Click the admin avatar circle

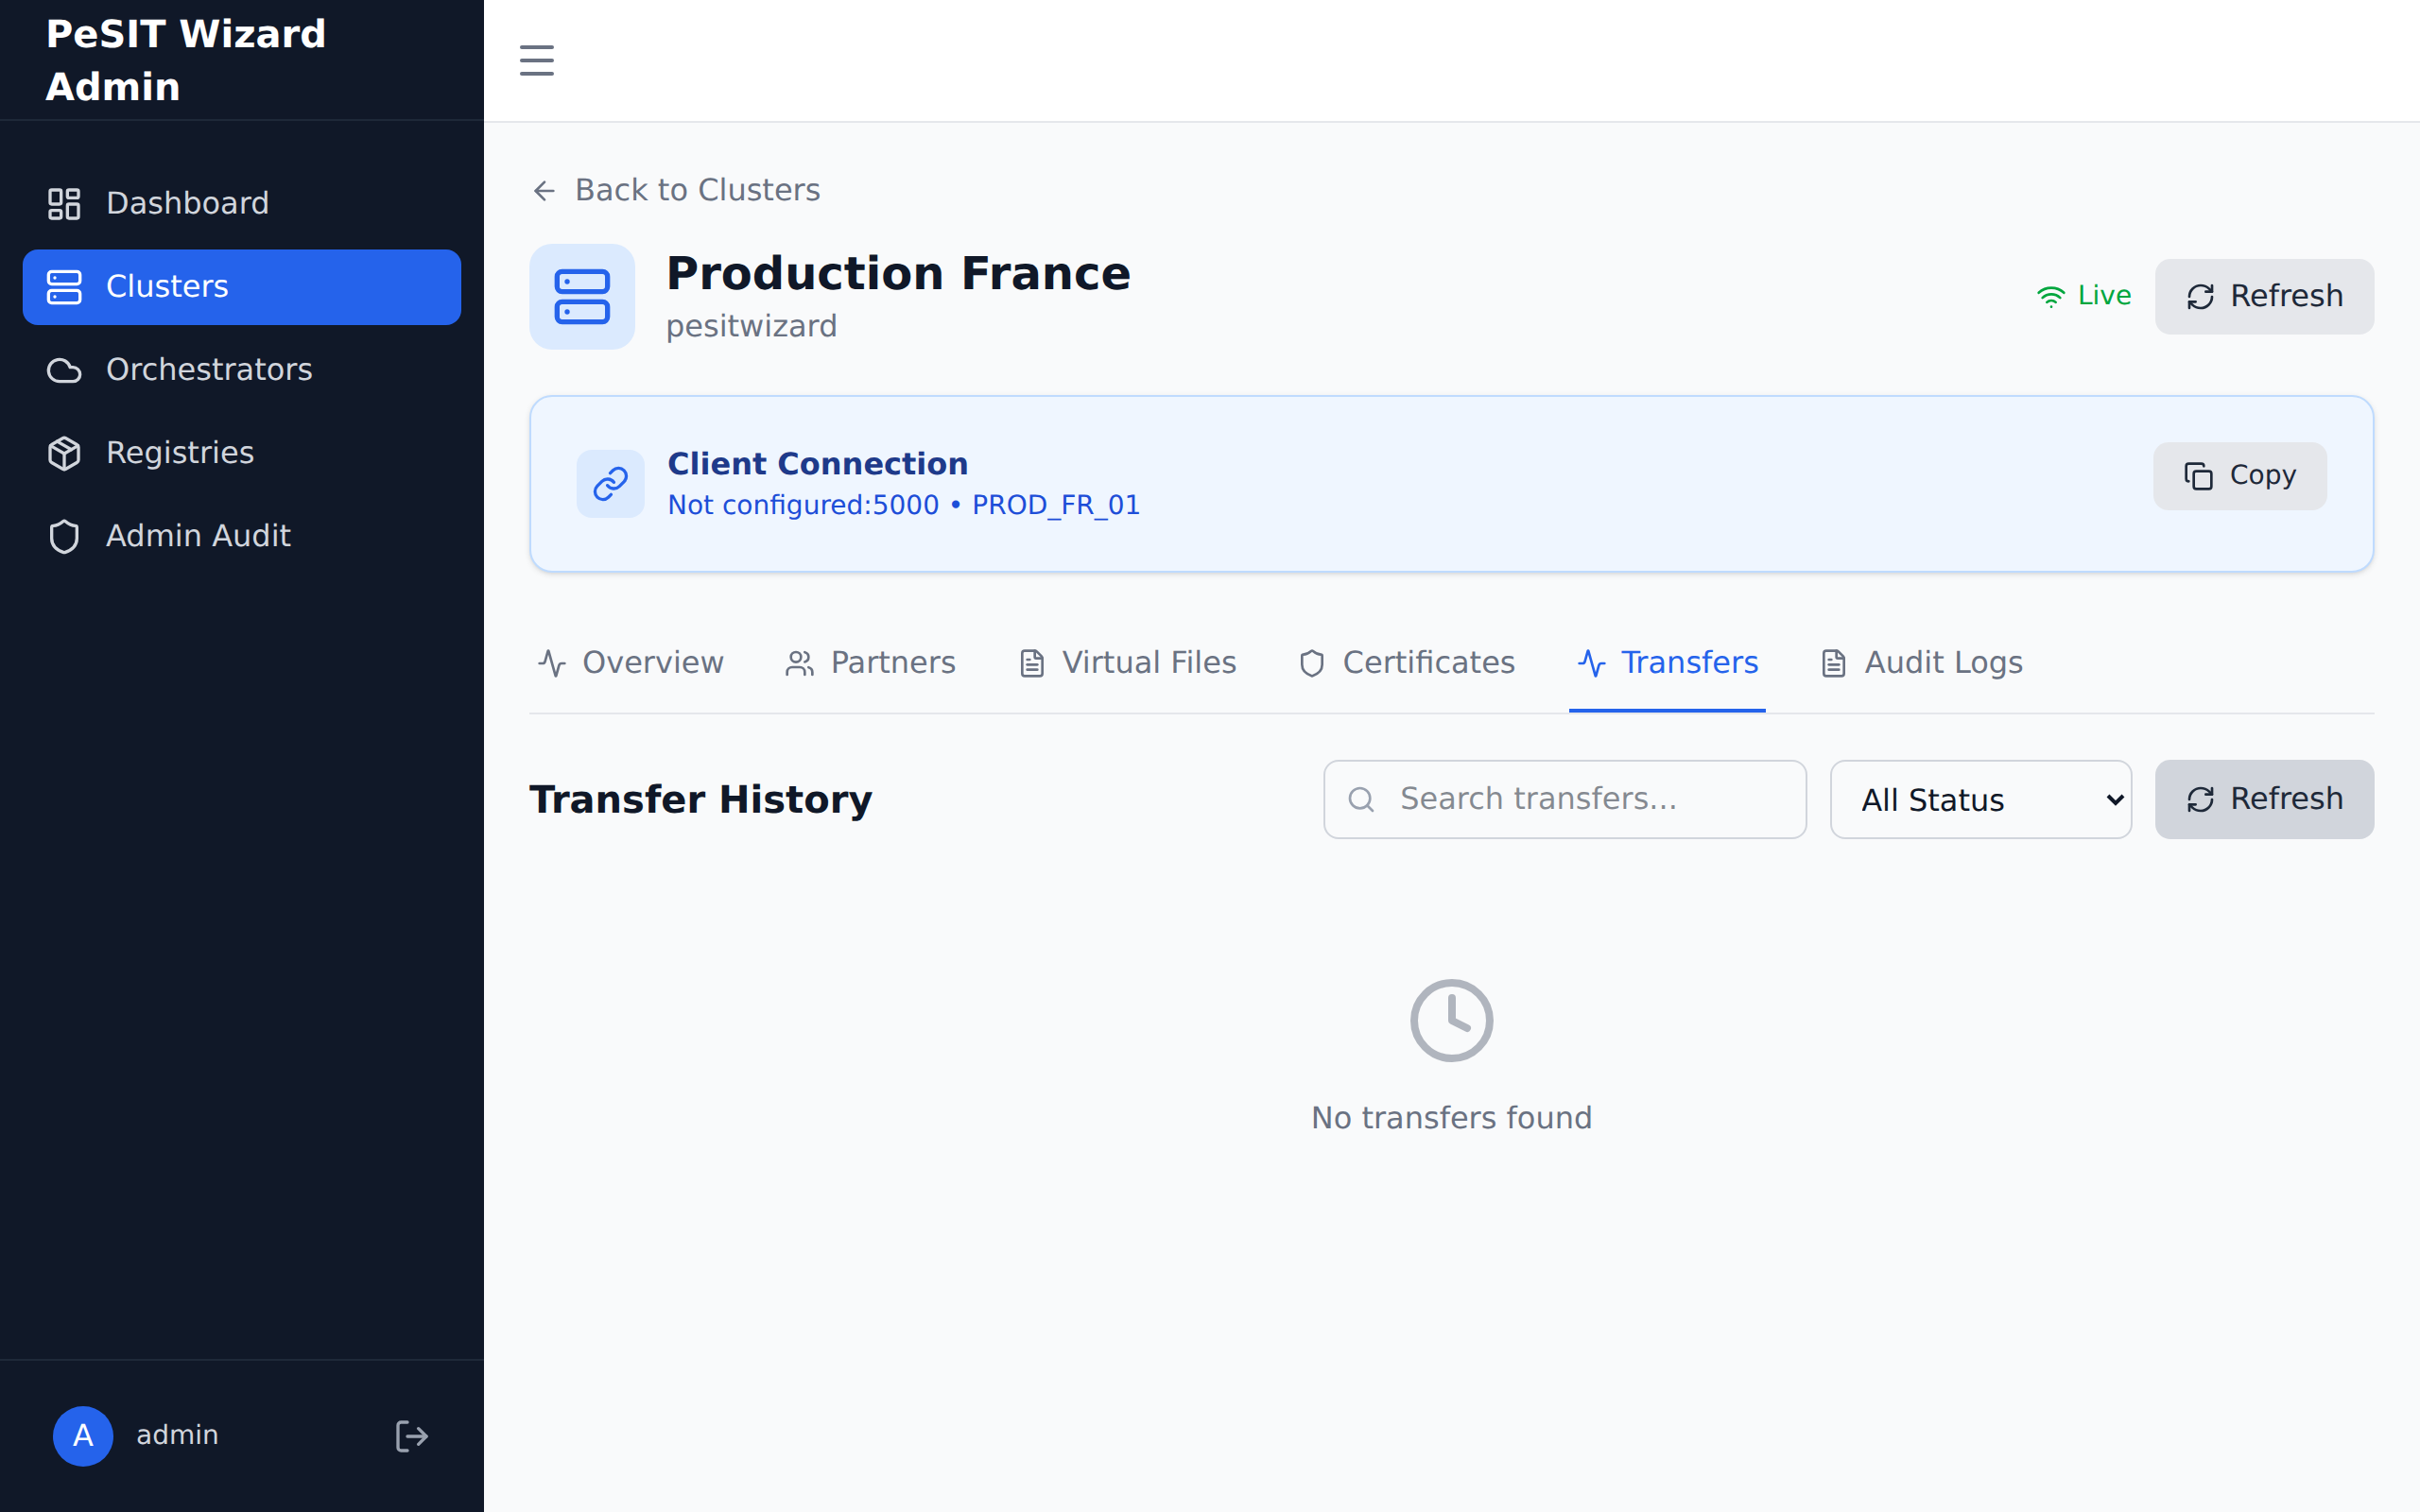point(83,1436)
